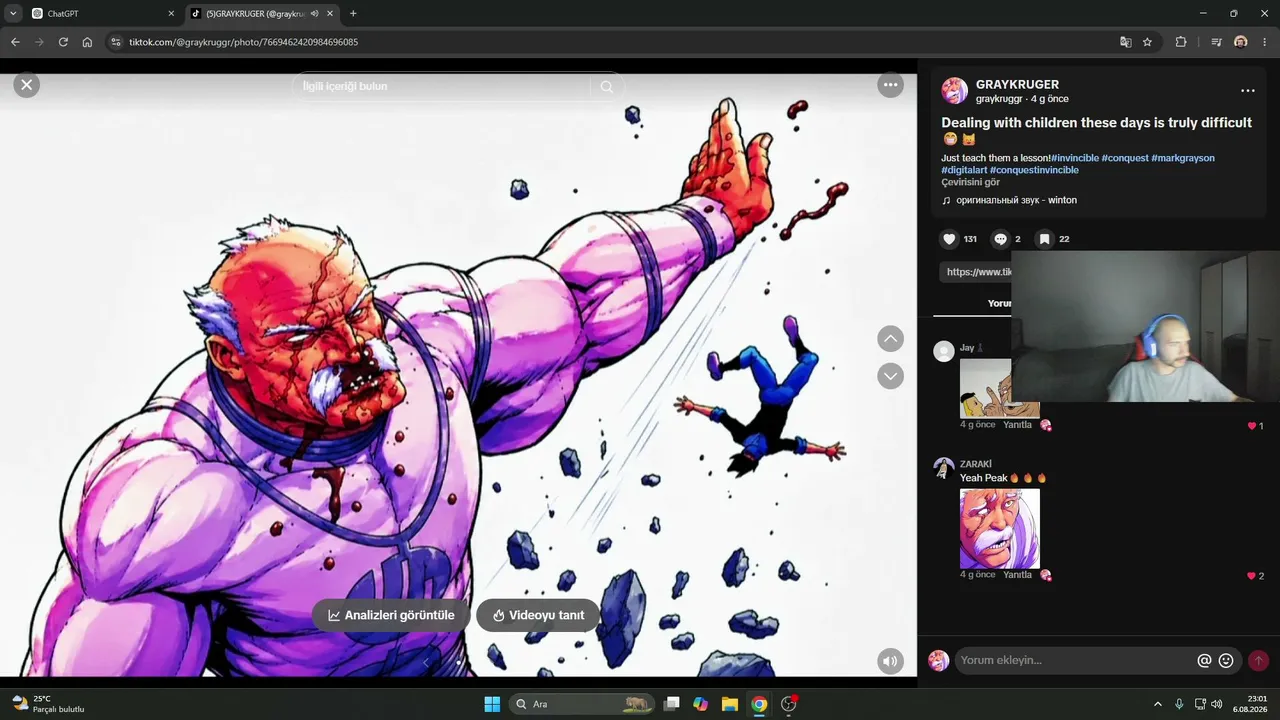Viewport: 1280px width, 720px height.
Task: Open ZARAKİ's profile avatar
Action: (944, 468)
